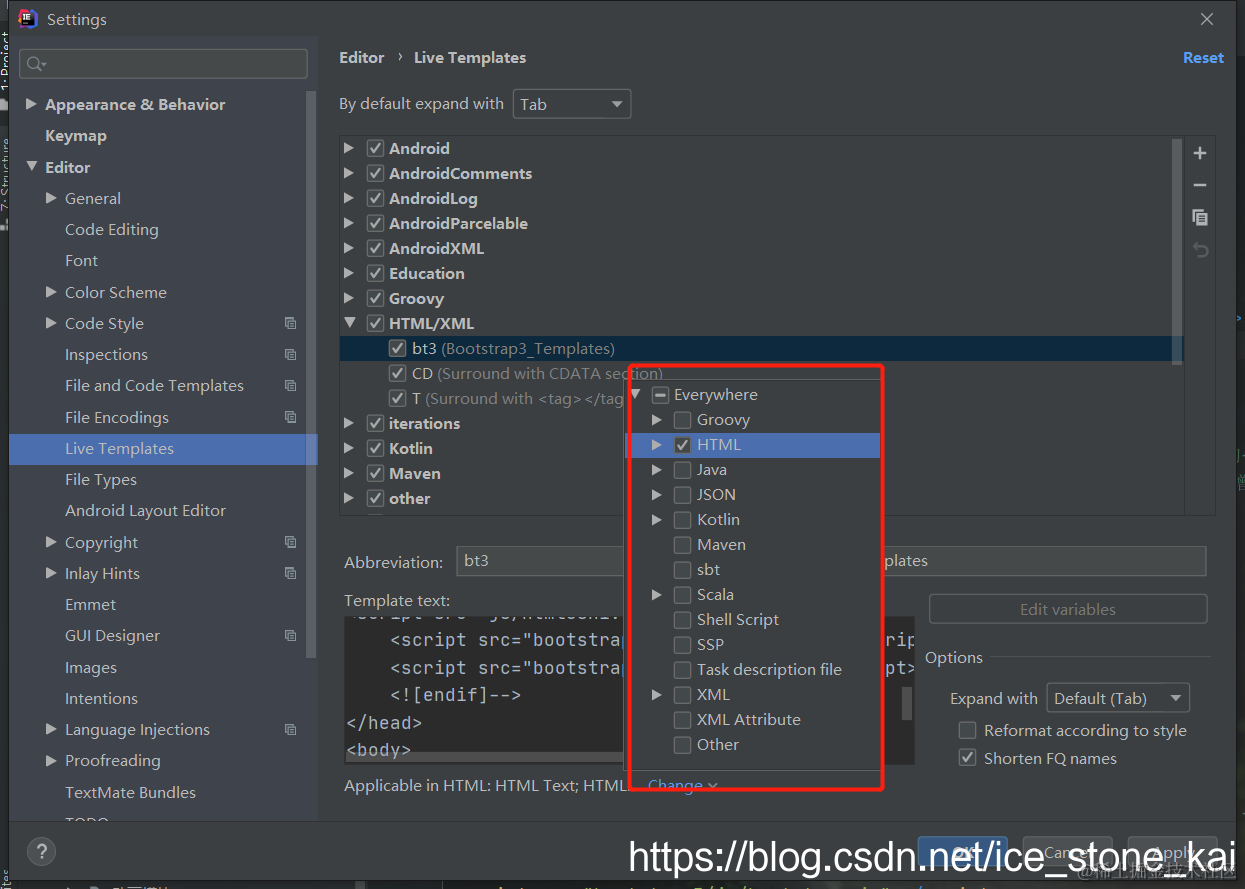Open the Emmet settings page
This screenshot has width=1245, height=889.
pos(91,605)
